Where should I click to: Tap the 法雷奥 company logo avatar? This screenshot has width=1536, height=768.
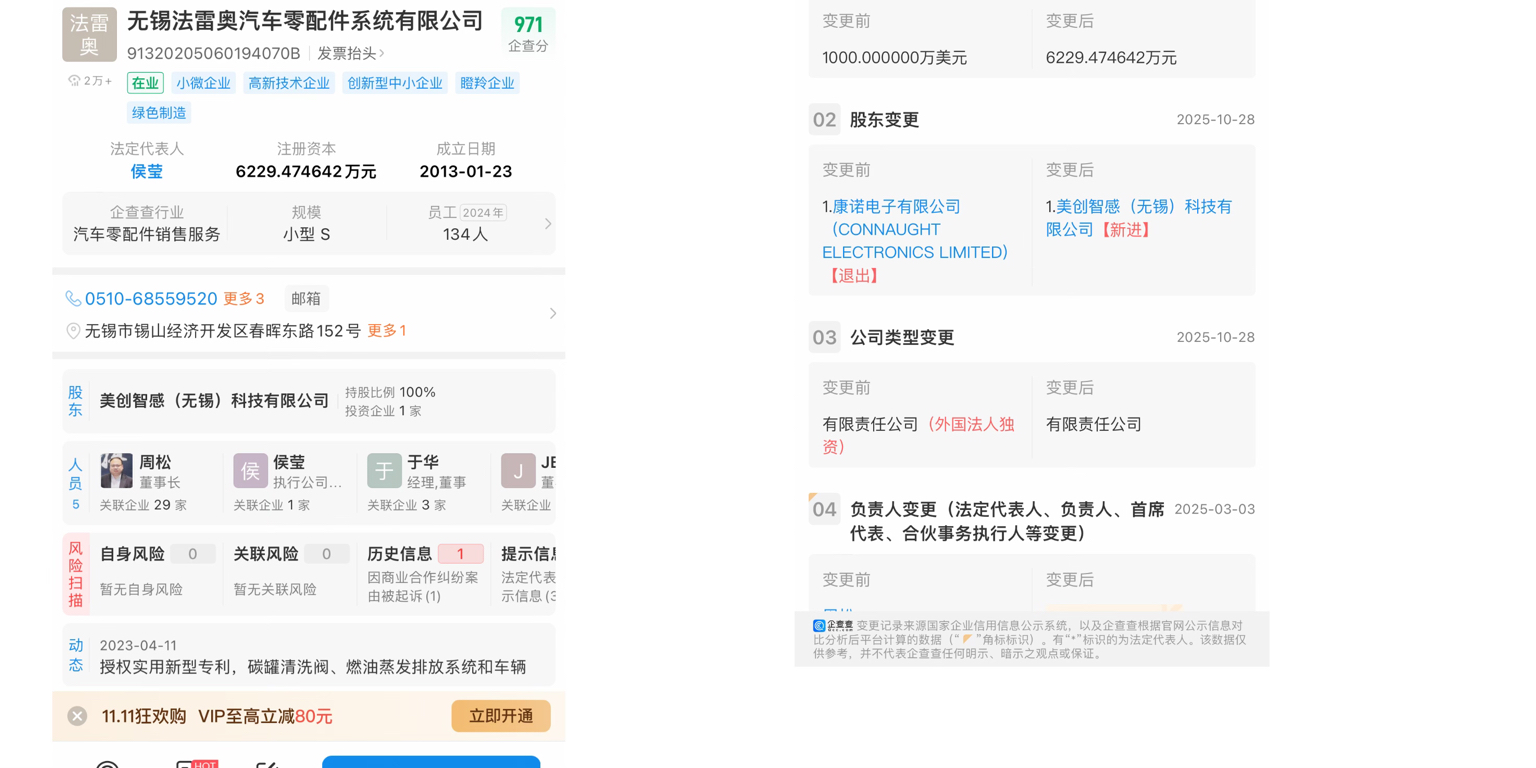tap(89, 35)
